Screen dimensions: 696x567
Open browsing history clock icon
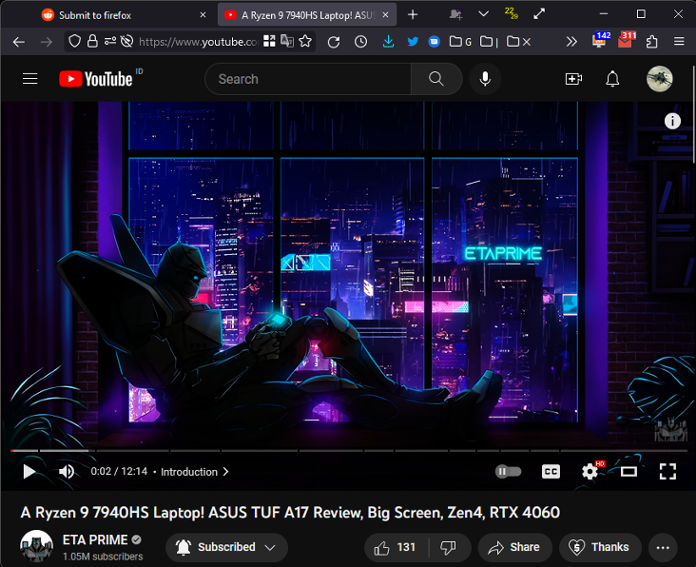[x=361, y=42]
